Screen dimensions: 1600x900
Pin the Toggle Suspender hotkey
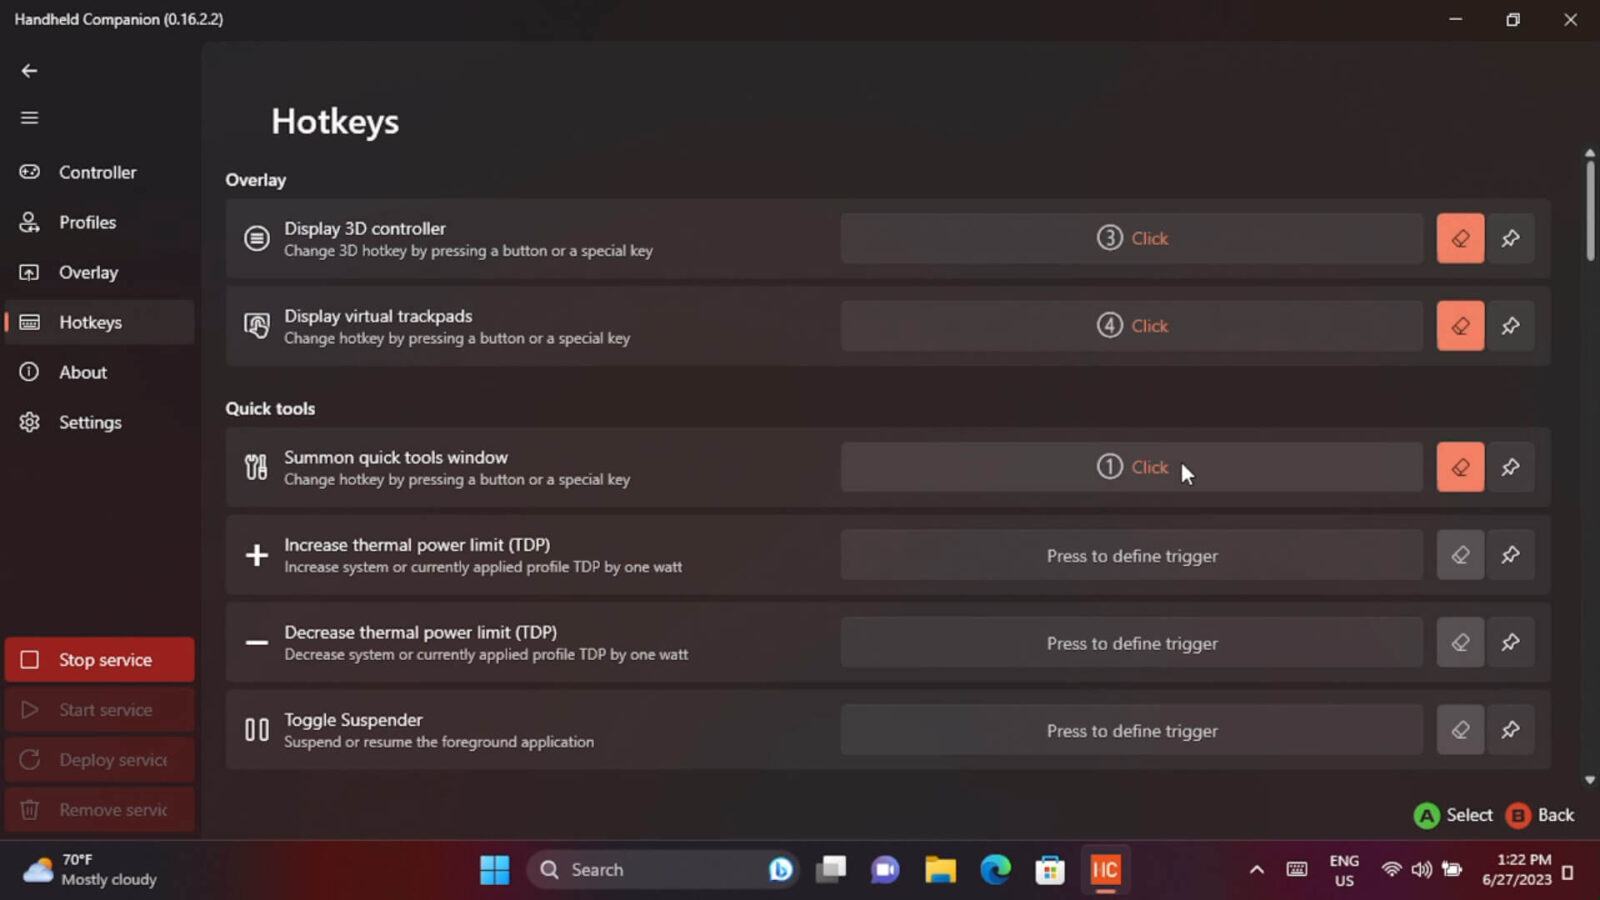1510,730
